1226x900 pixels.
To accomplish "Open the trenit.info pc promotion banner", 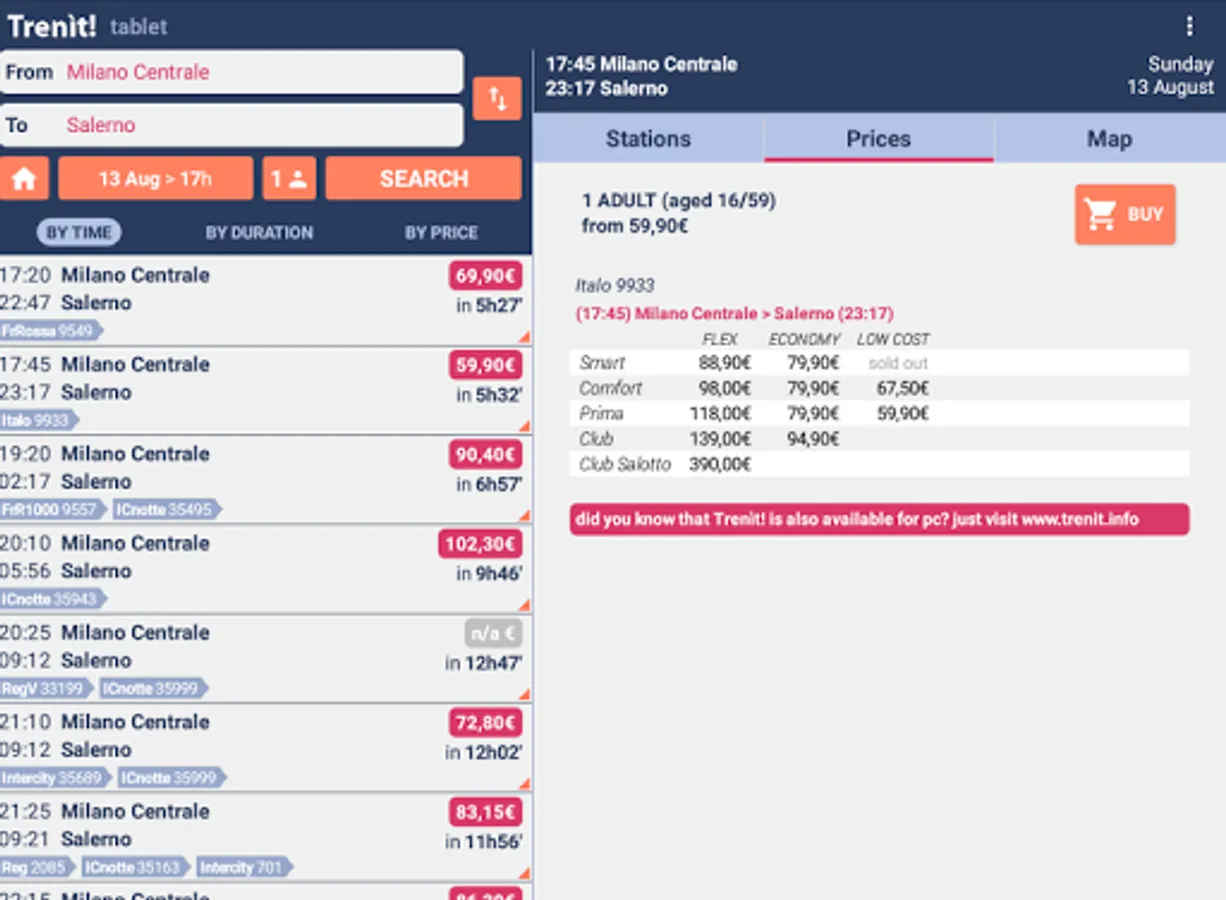I will point(879,519).
